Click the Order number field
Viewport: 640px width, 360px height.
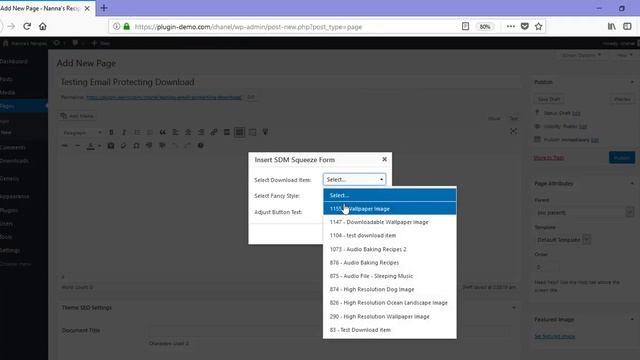(x=546, y=267)
